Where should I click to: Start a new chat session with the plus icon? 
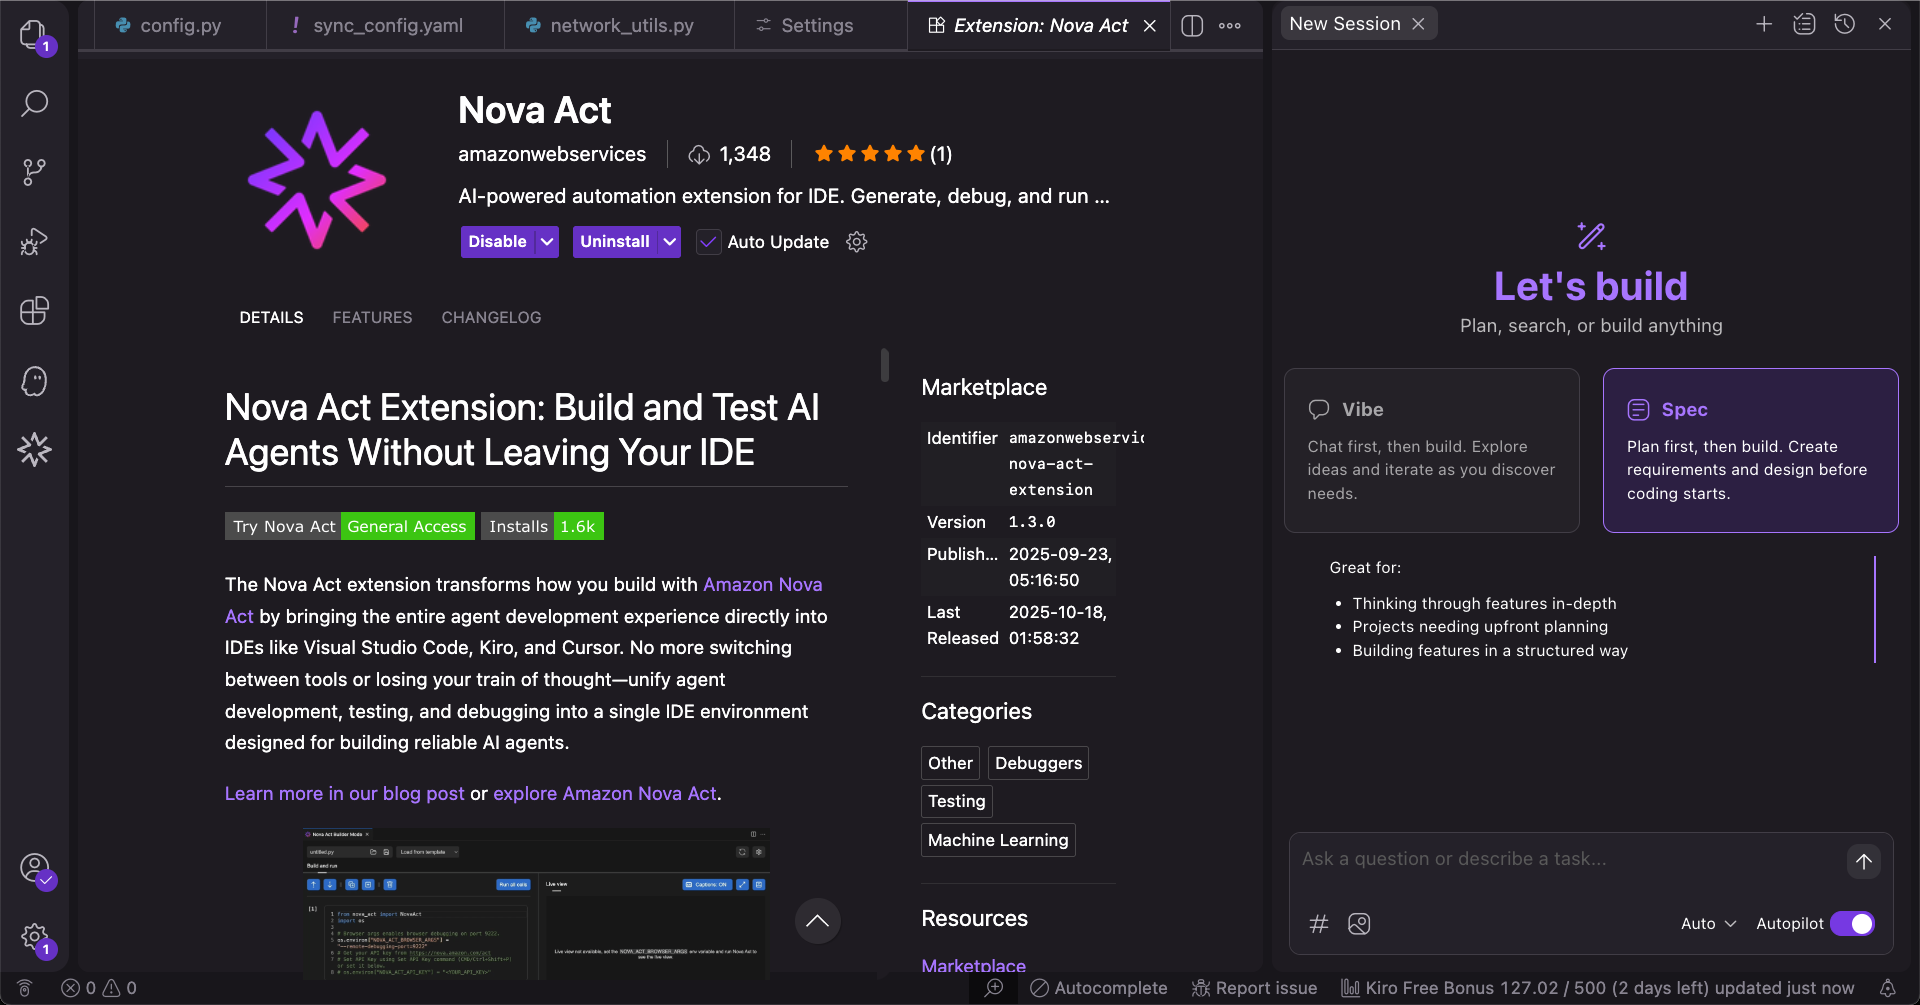[1764, 23]
